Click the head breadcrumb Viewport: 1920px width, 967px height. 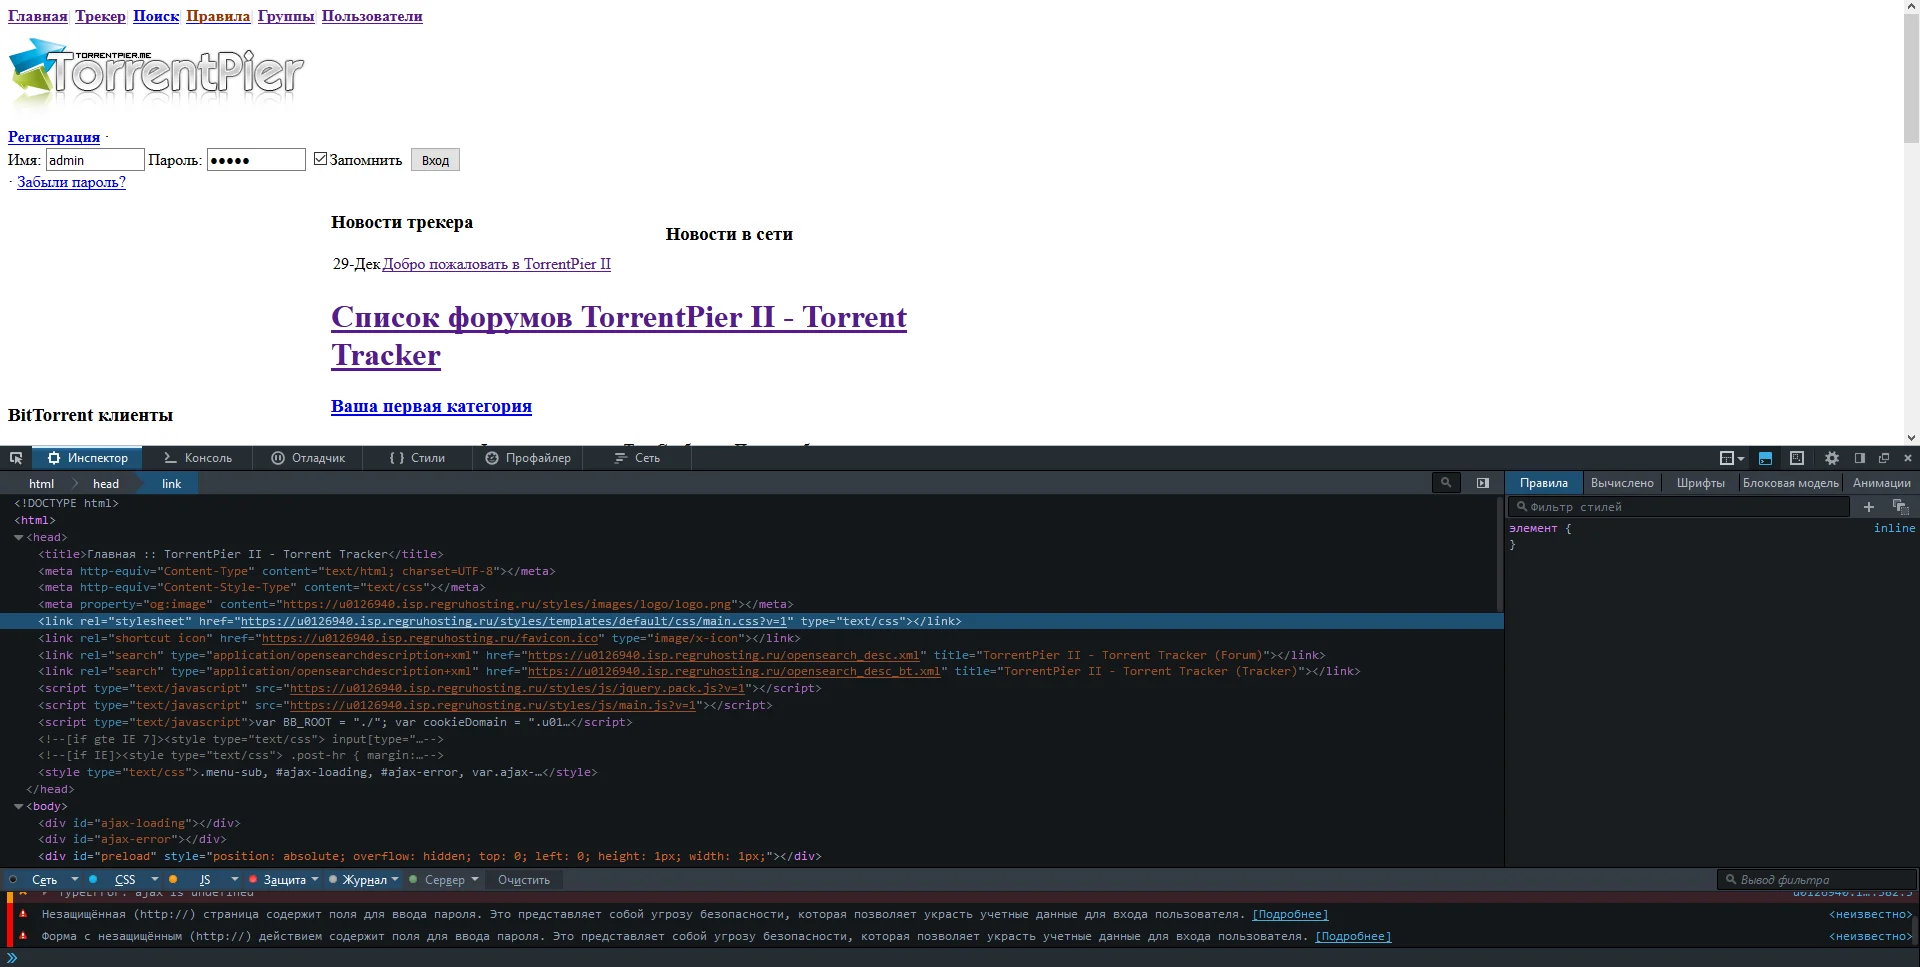106,484
